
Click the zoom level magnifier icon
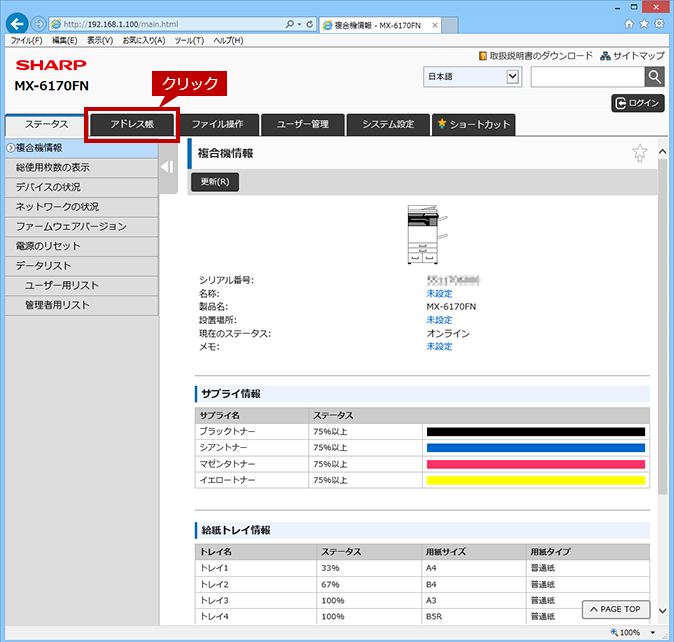(614, 632)
